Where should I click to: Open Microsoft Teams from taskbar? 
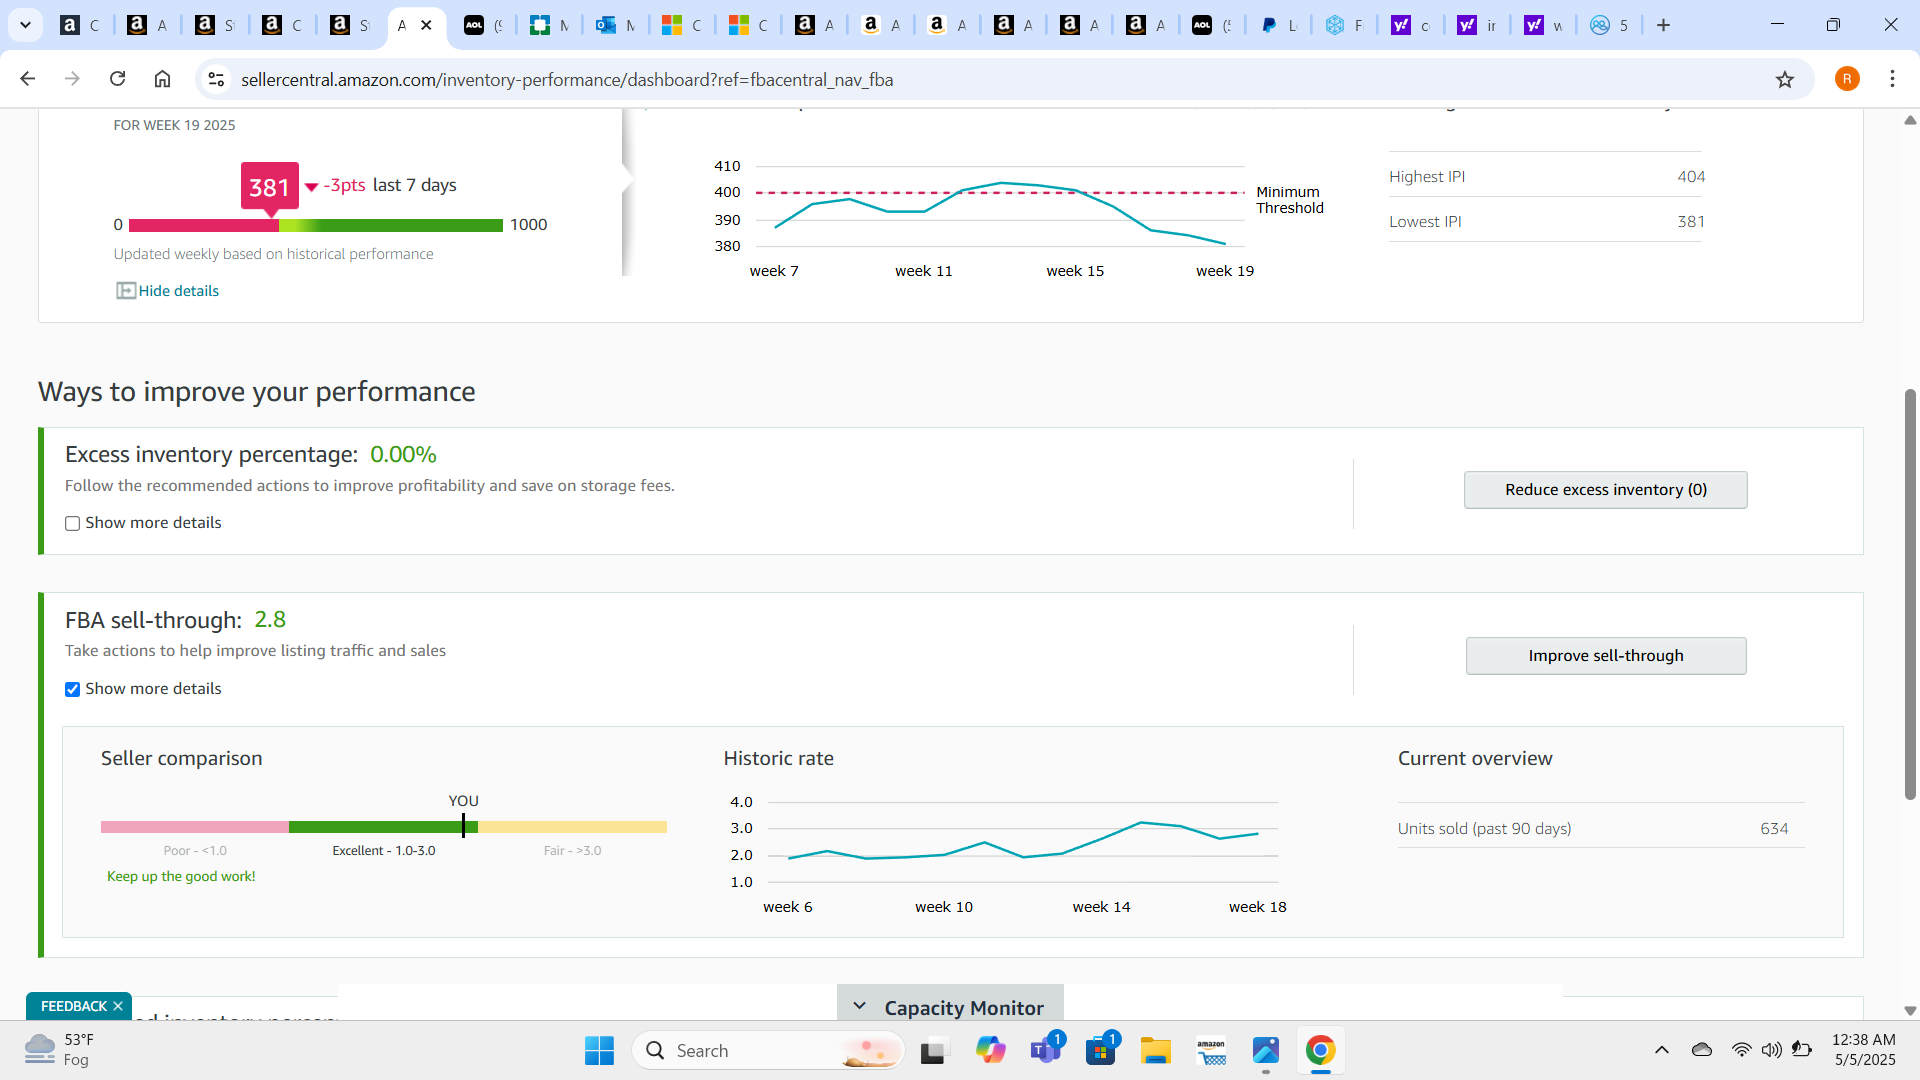click(x=1045, y=1050)
